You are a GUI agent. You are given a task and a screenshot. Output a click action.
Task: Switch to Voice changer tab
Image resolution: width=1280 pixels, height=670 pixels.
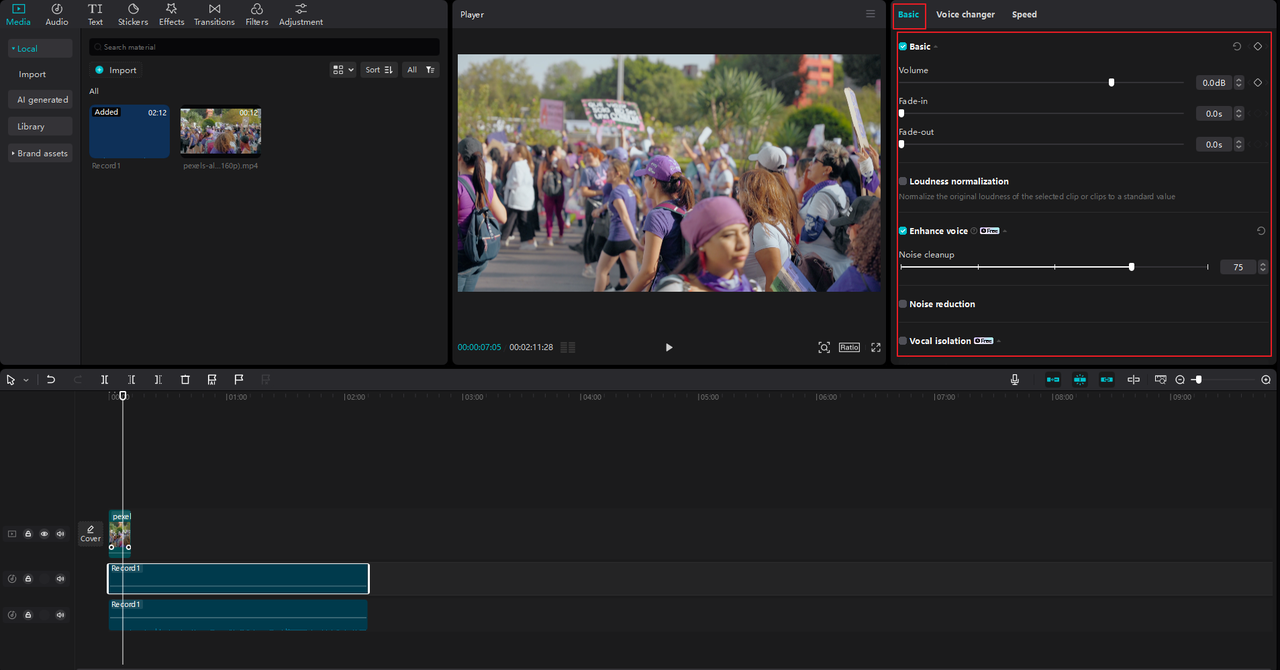point(965,14)
